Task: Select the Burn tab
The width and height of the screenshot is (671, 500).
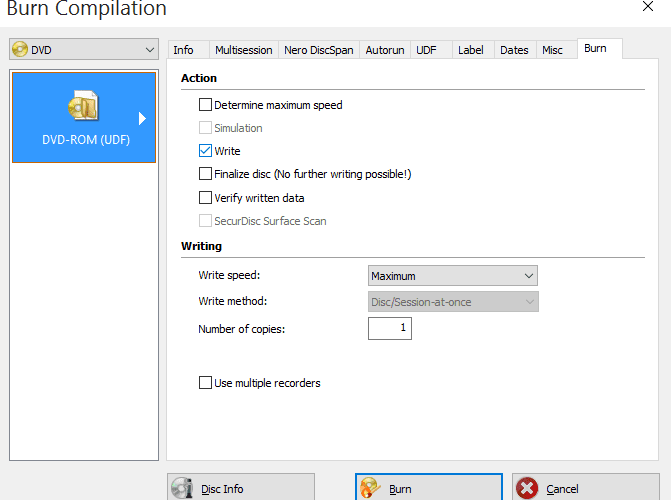Action: pyautogui.click(x=600, y=48)
